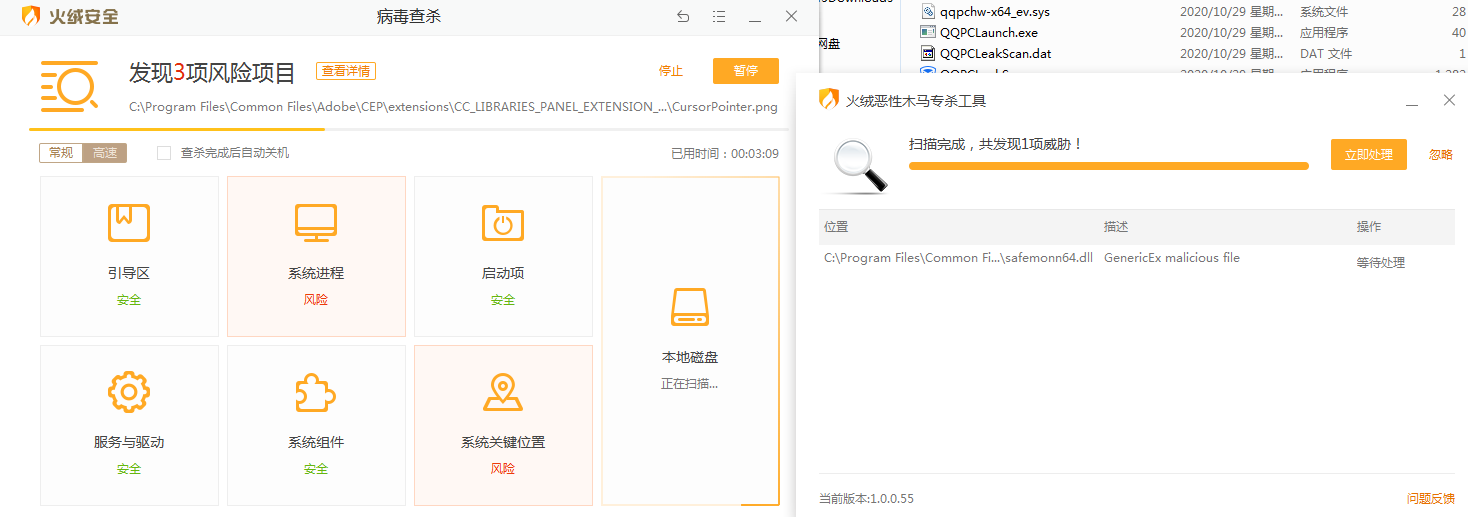
Task: Click the Huorong Security shield logo
Action: click(32, 17)
